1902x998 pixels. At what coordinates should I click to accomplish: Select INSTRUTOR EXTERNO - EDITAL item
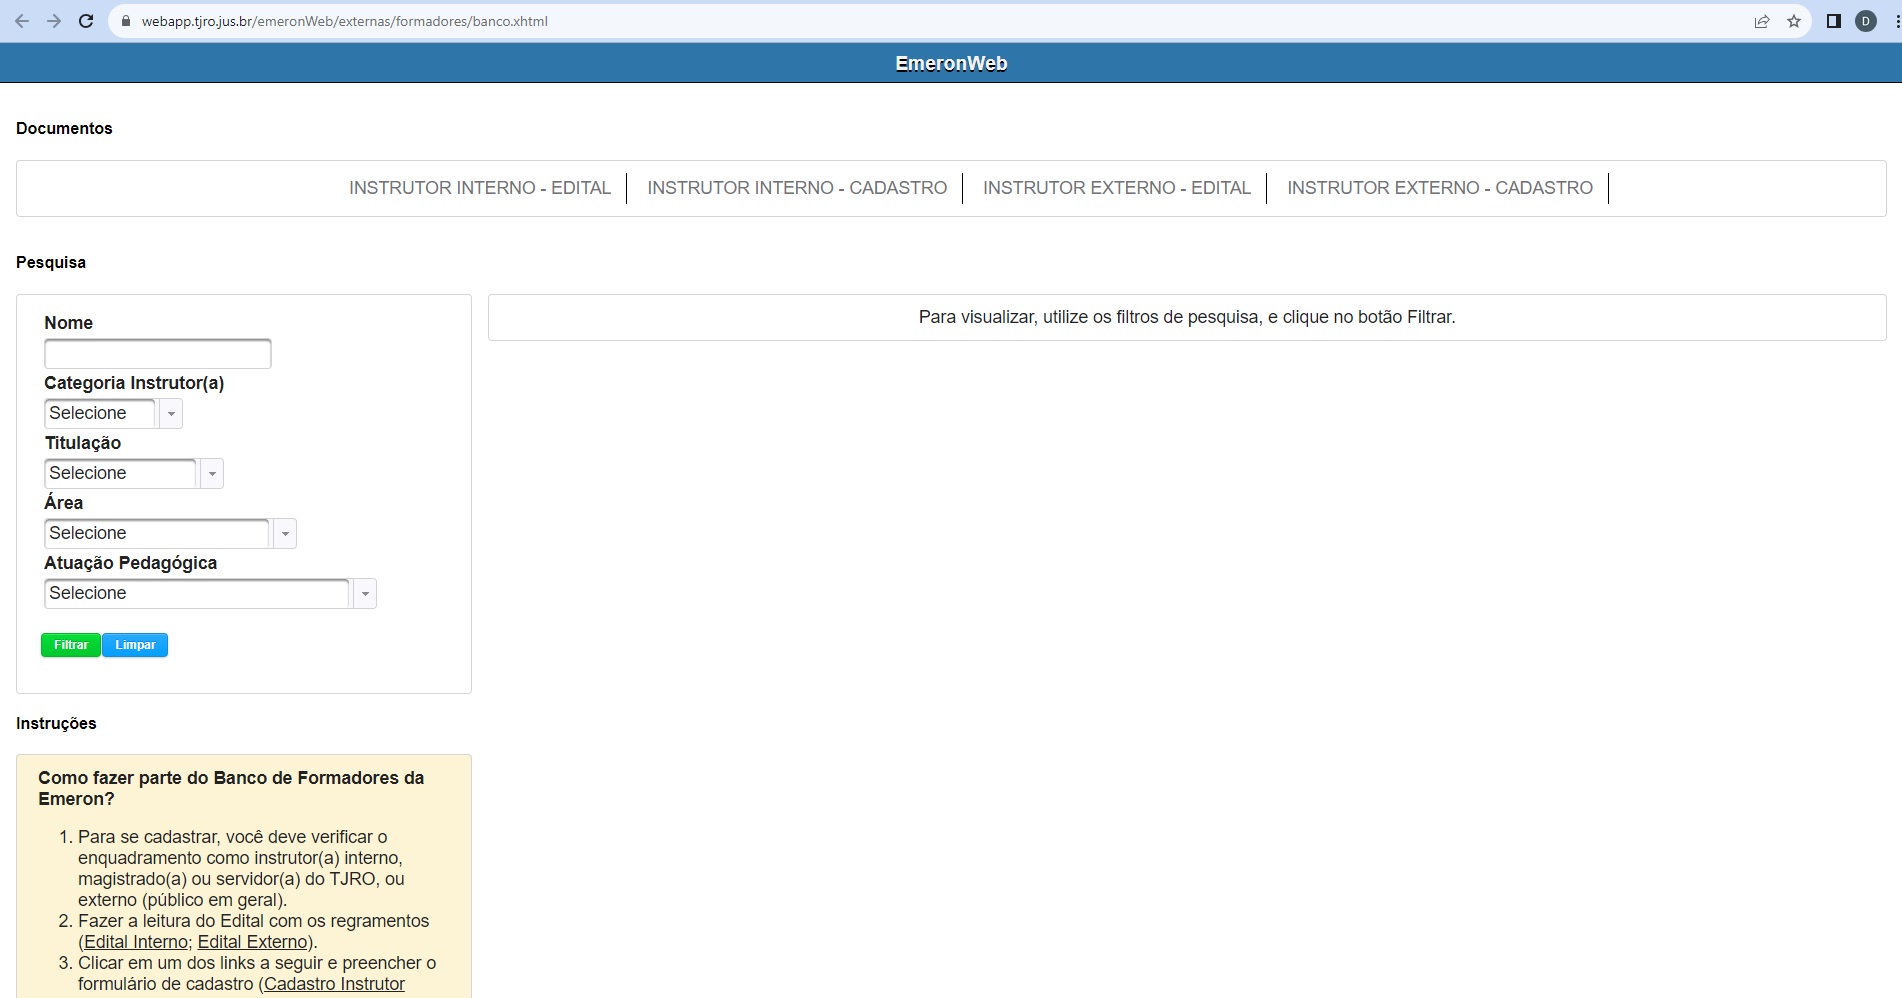[1116, 188]
